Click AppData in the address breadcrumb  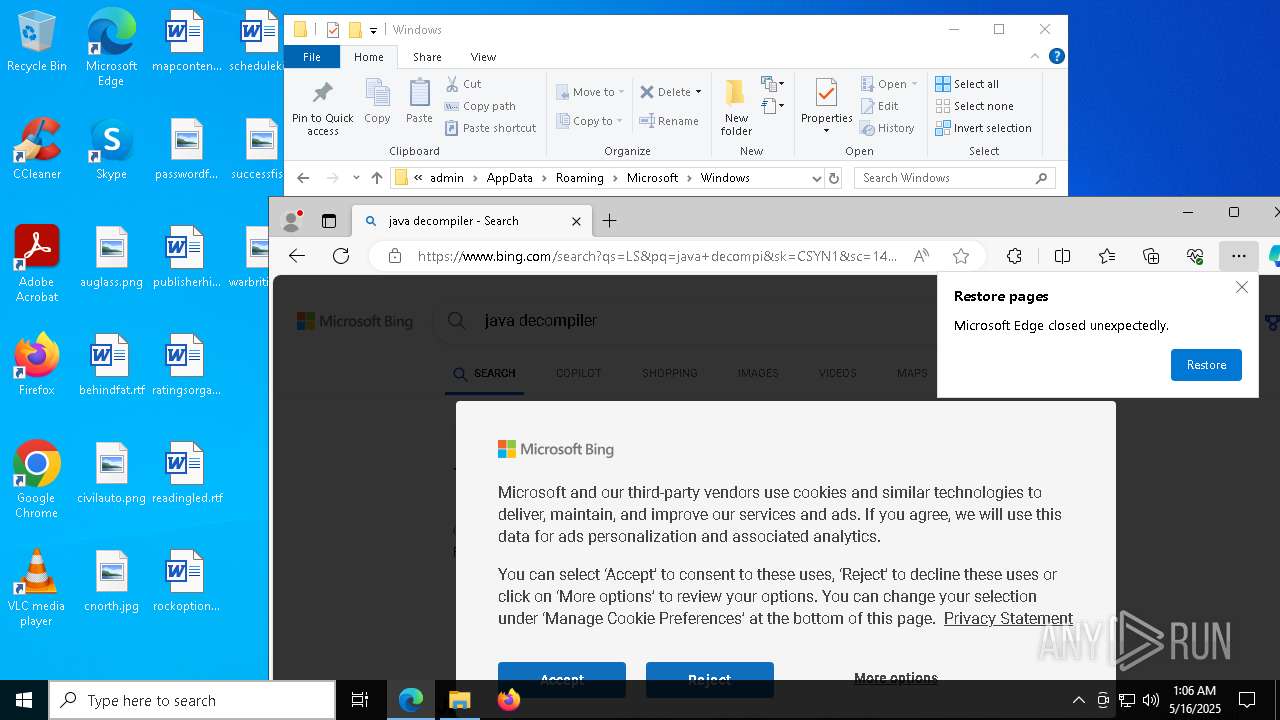[x=509, y=178]
